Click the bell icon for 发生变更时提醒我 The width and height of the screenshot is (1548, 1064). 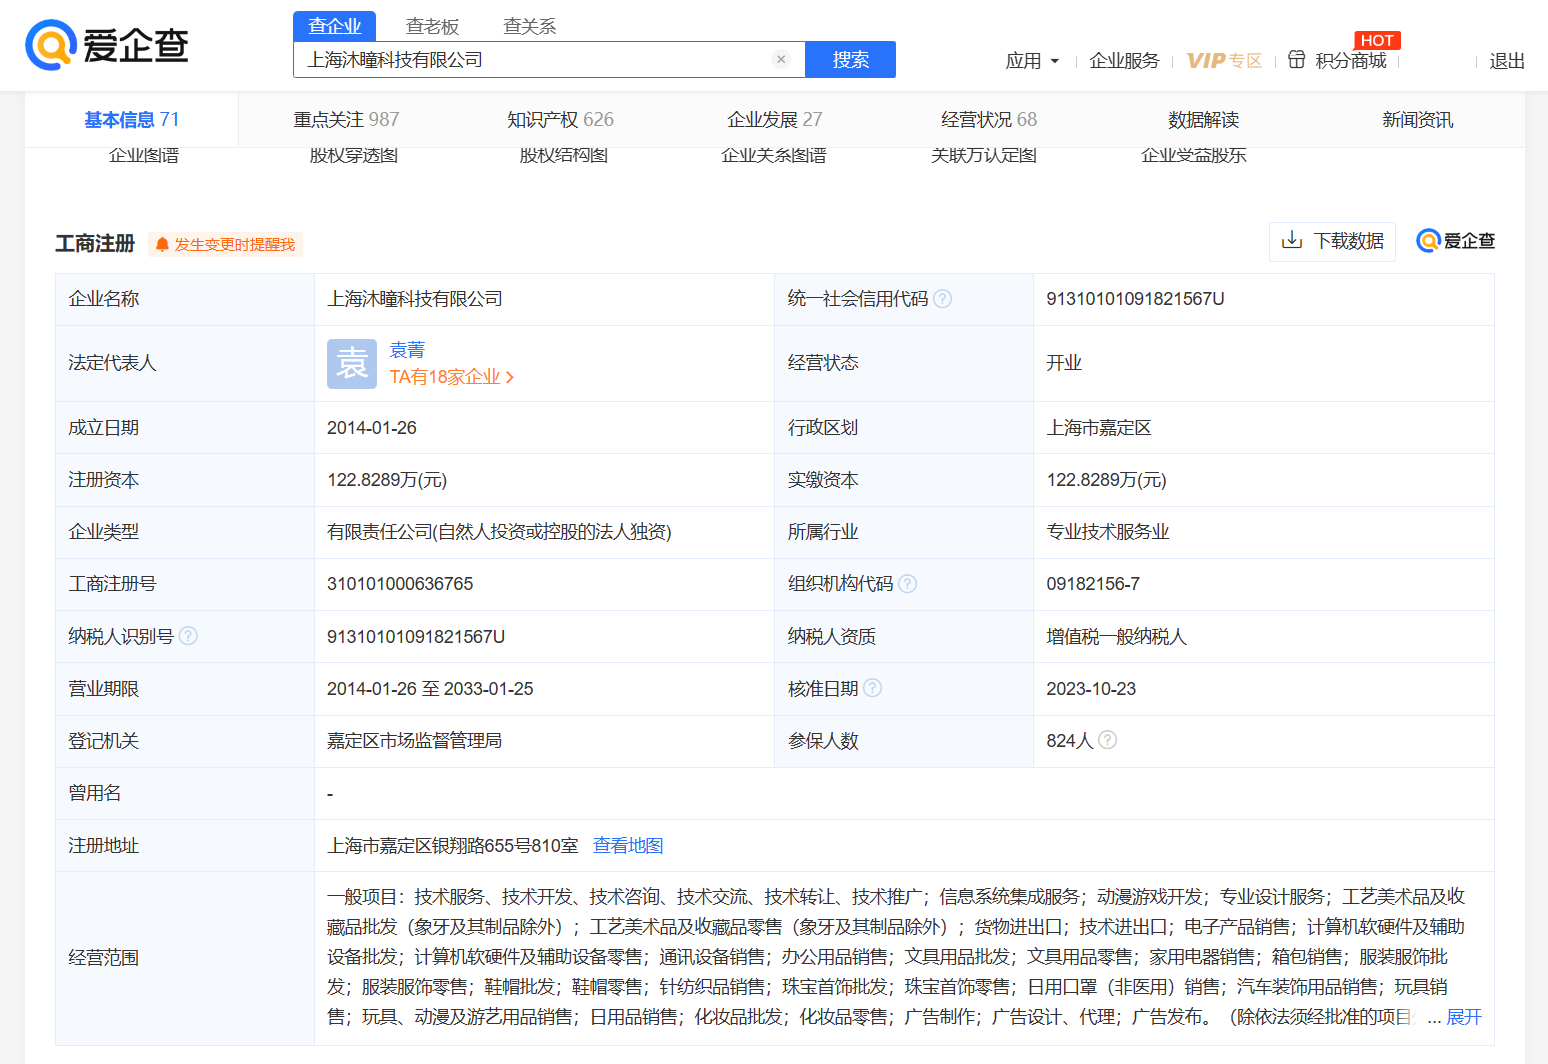163,244
